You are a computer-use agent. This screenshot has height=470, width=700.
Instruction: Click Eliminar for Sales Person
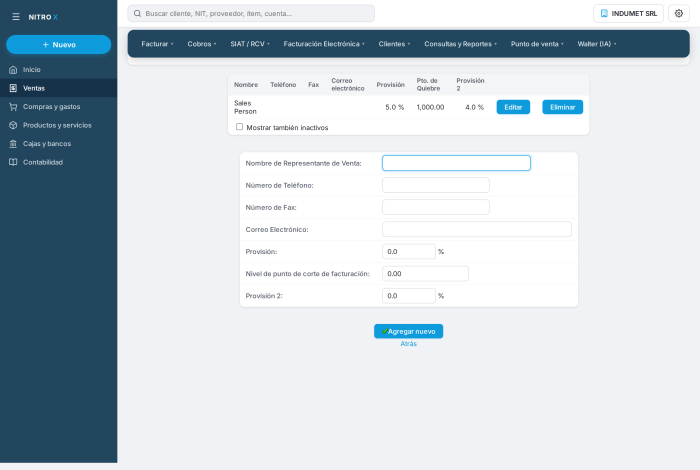562,107
